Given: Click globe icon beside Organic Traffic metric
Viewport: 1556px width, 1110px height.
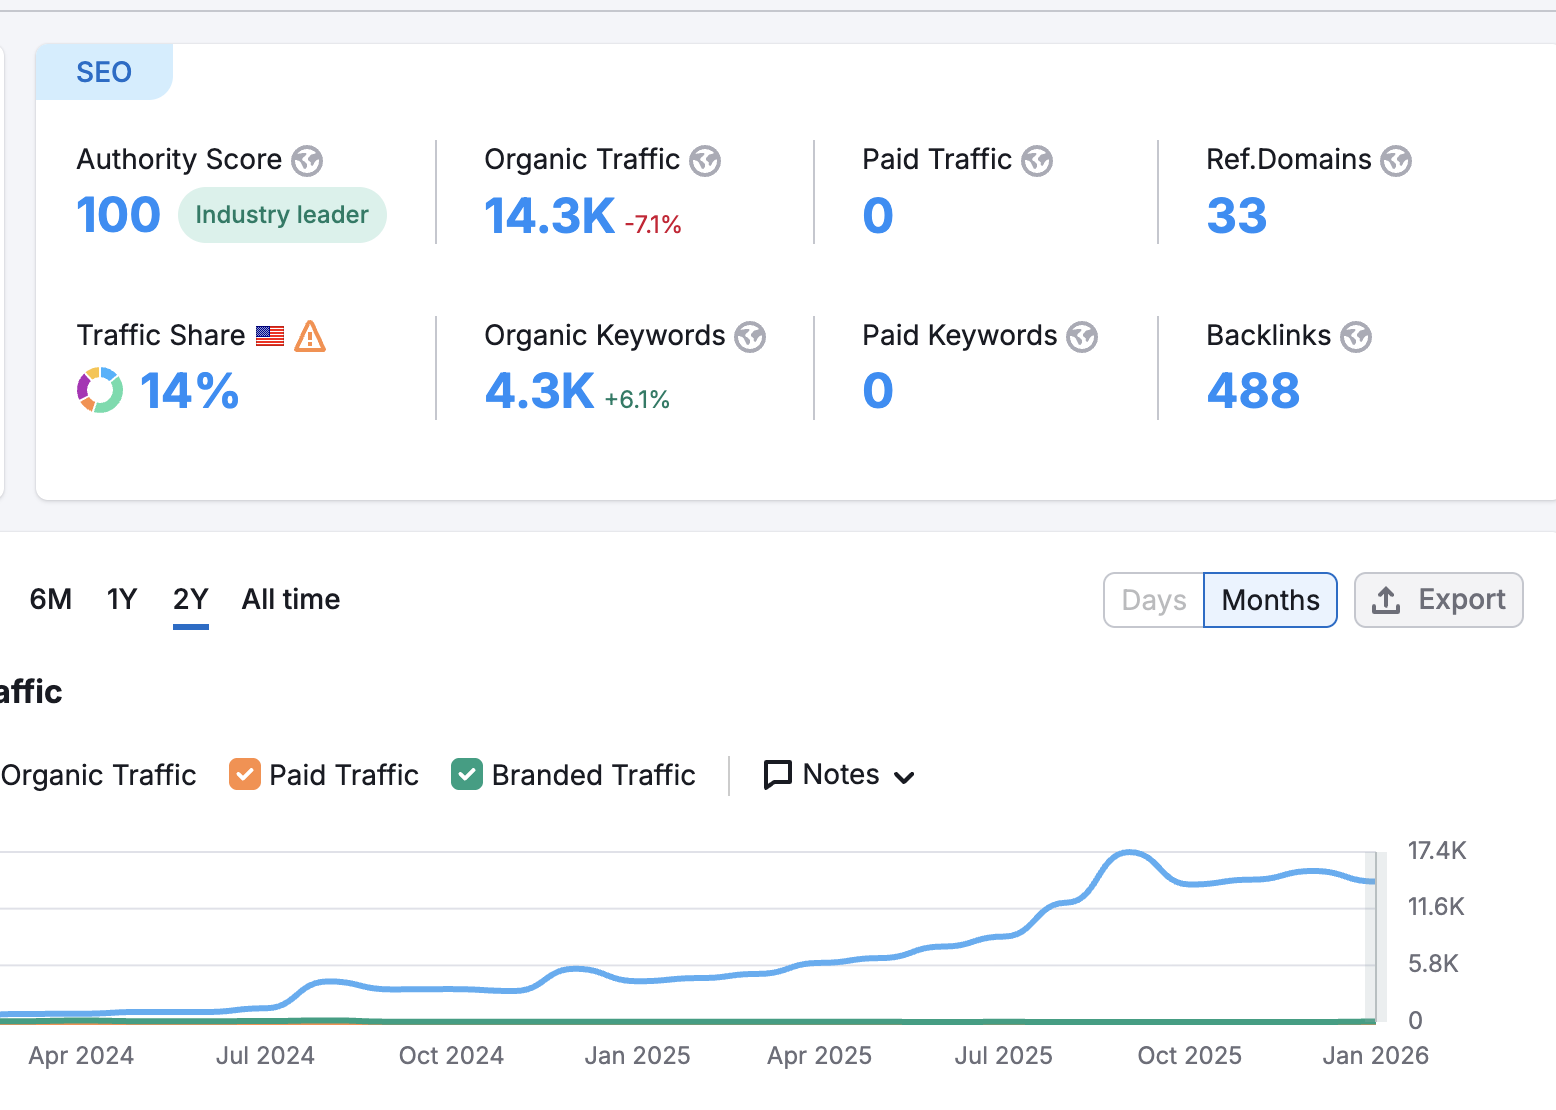Looking at the screenshot, I should [x=705, y=161].
